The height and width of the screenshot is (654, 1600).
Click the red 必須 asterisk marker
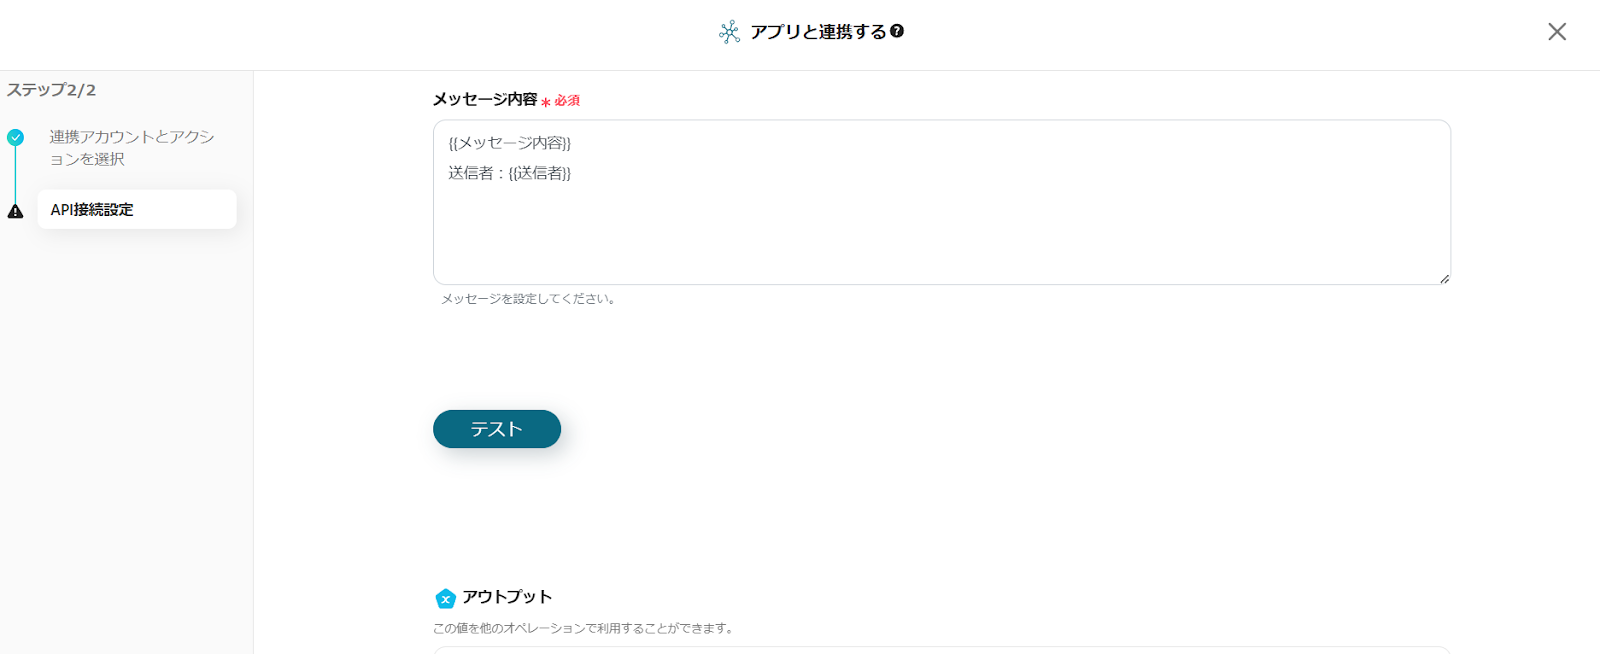(x=546, y=102)
